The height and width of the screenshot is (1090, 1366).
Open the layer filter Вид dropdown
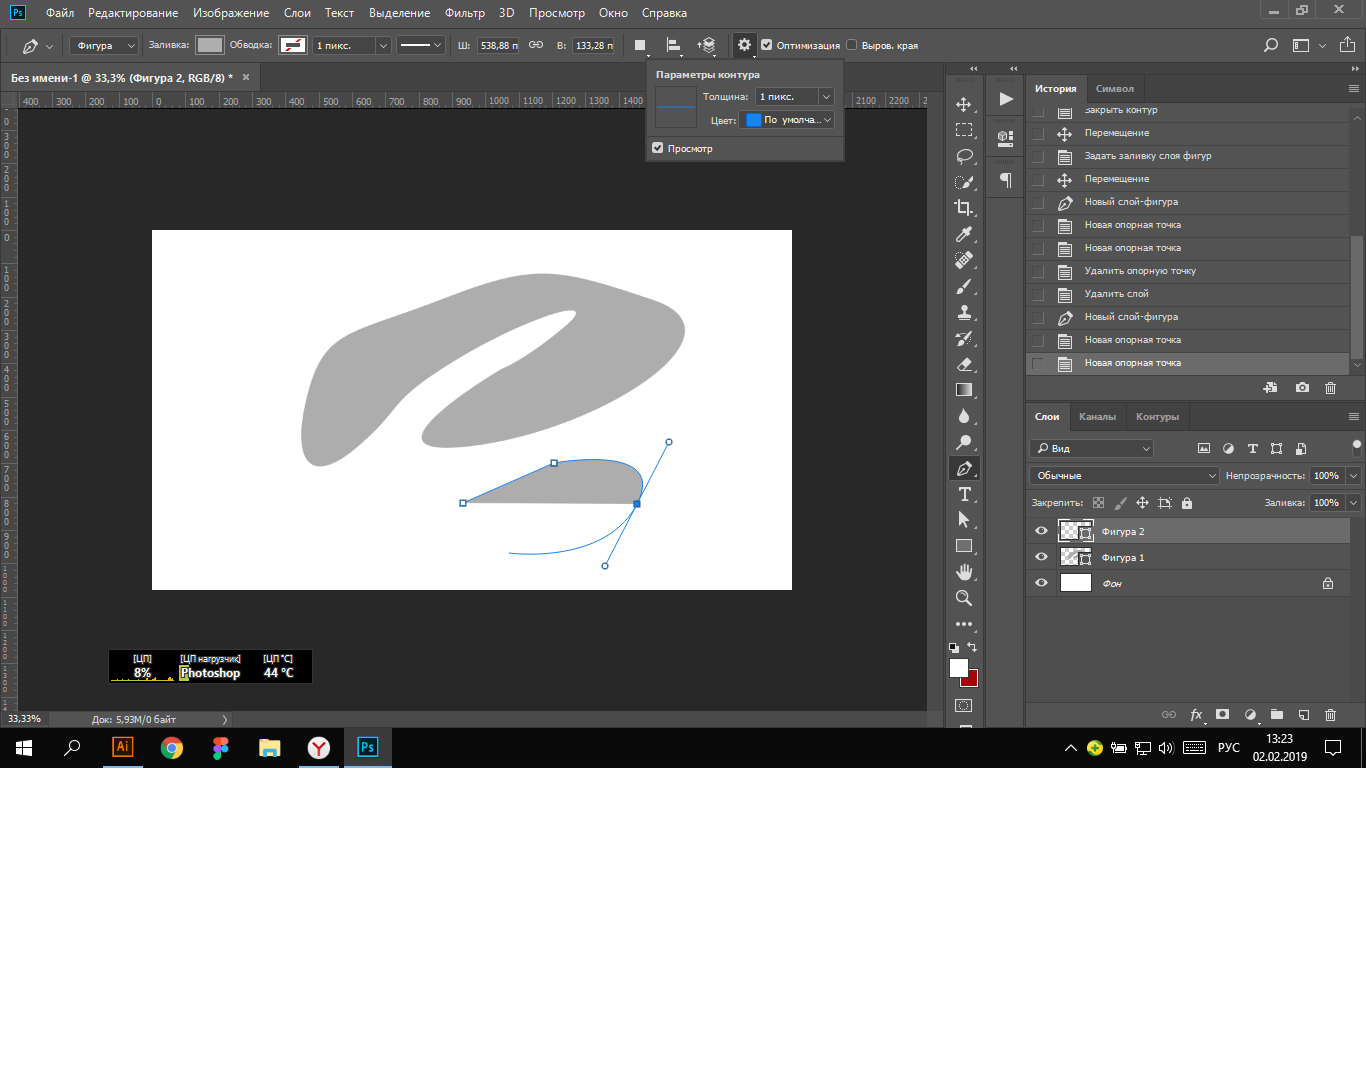click(x=1092, y=449)
